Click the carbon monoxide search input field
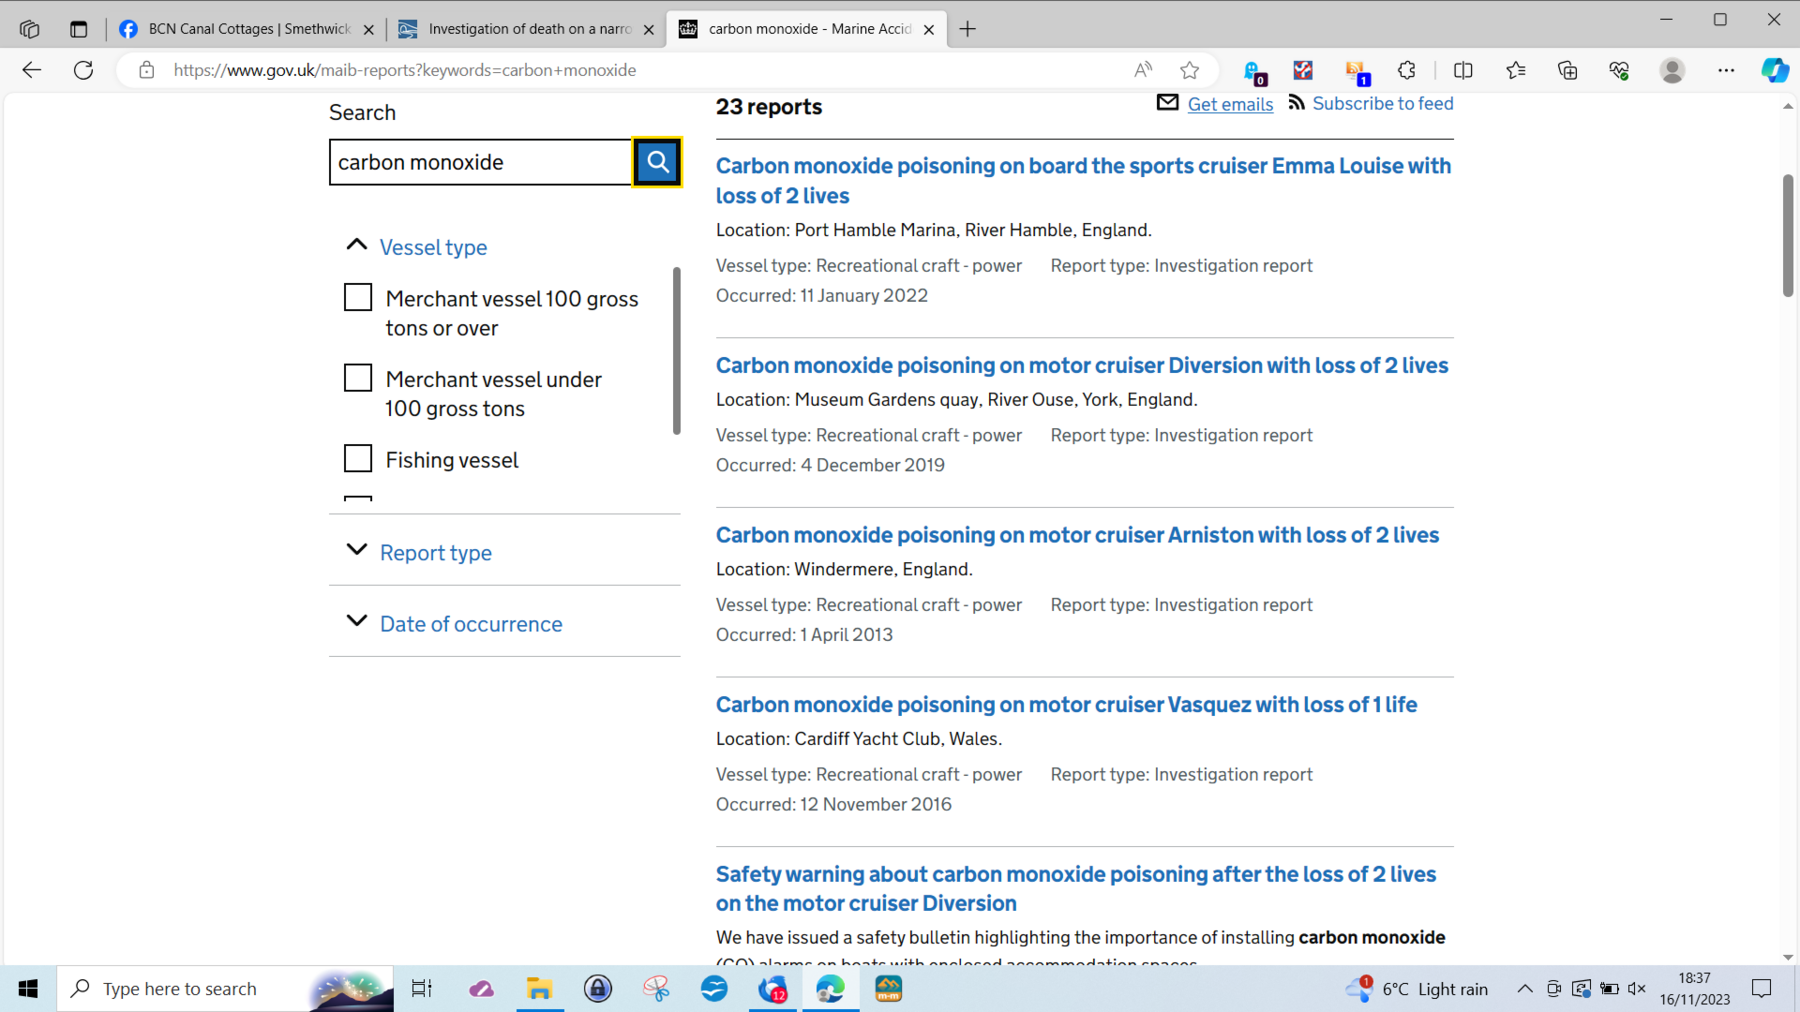Image resolution: width=1800 pixels, height=1012 pixels. [x=480, y=162]
